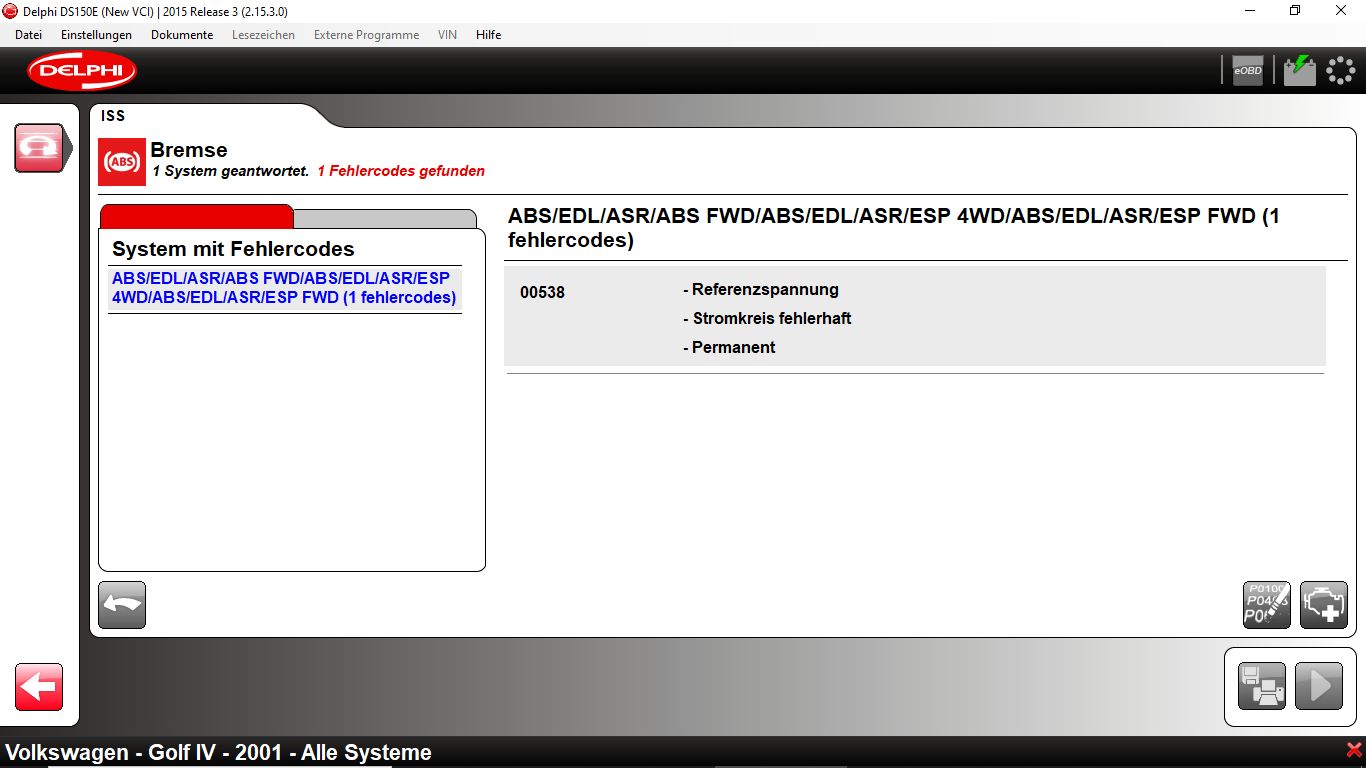1366x768 pixels.
Task: Check the battery voltage icon
Action: (1300, 70)
